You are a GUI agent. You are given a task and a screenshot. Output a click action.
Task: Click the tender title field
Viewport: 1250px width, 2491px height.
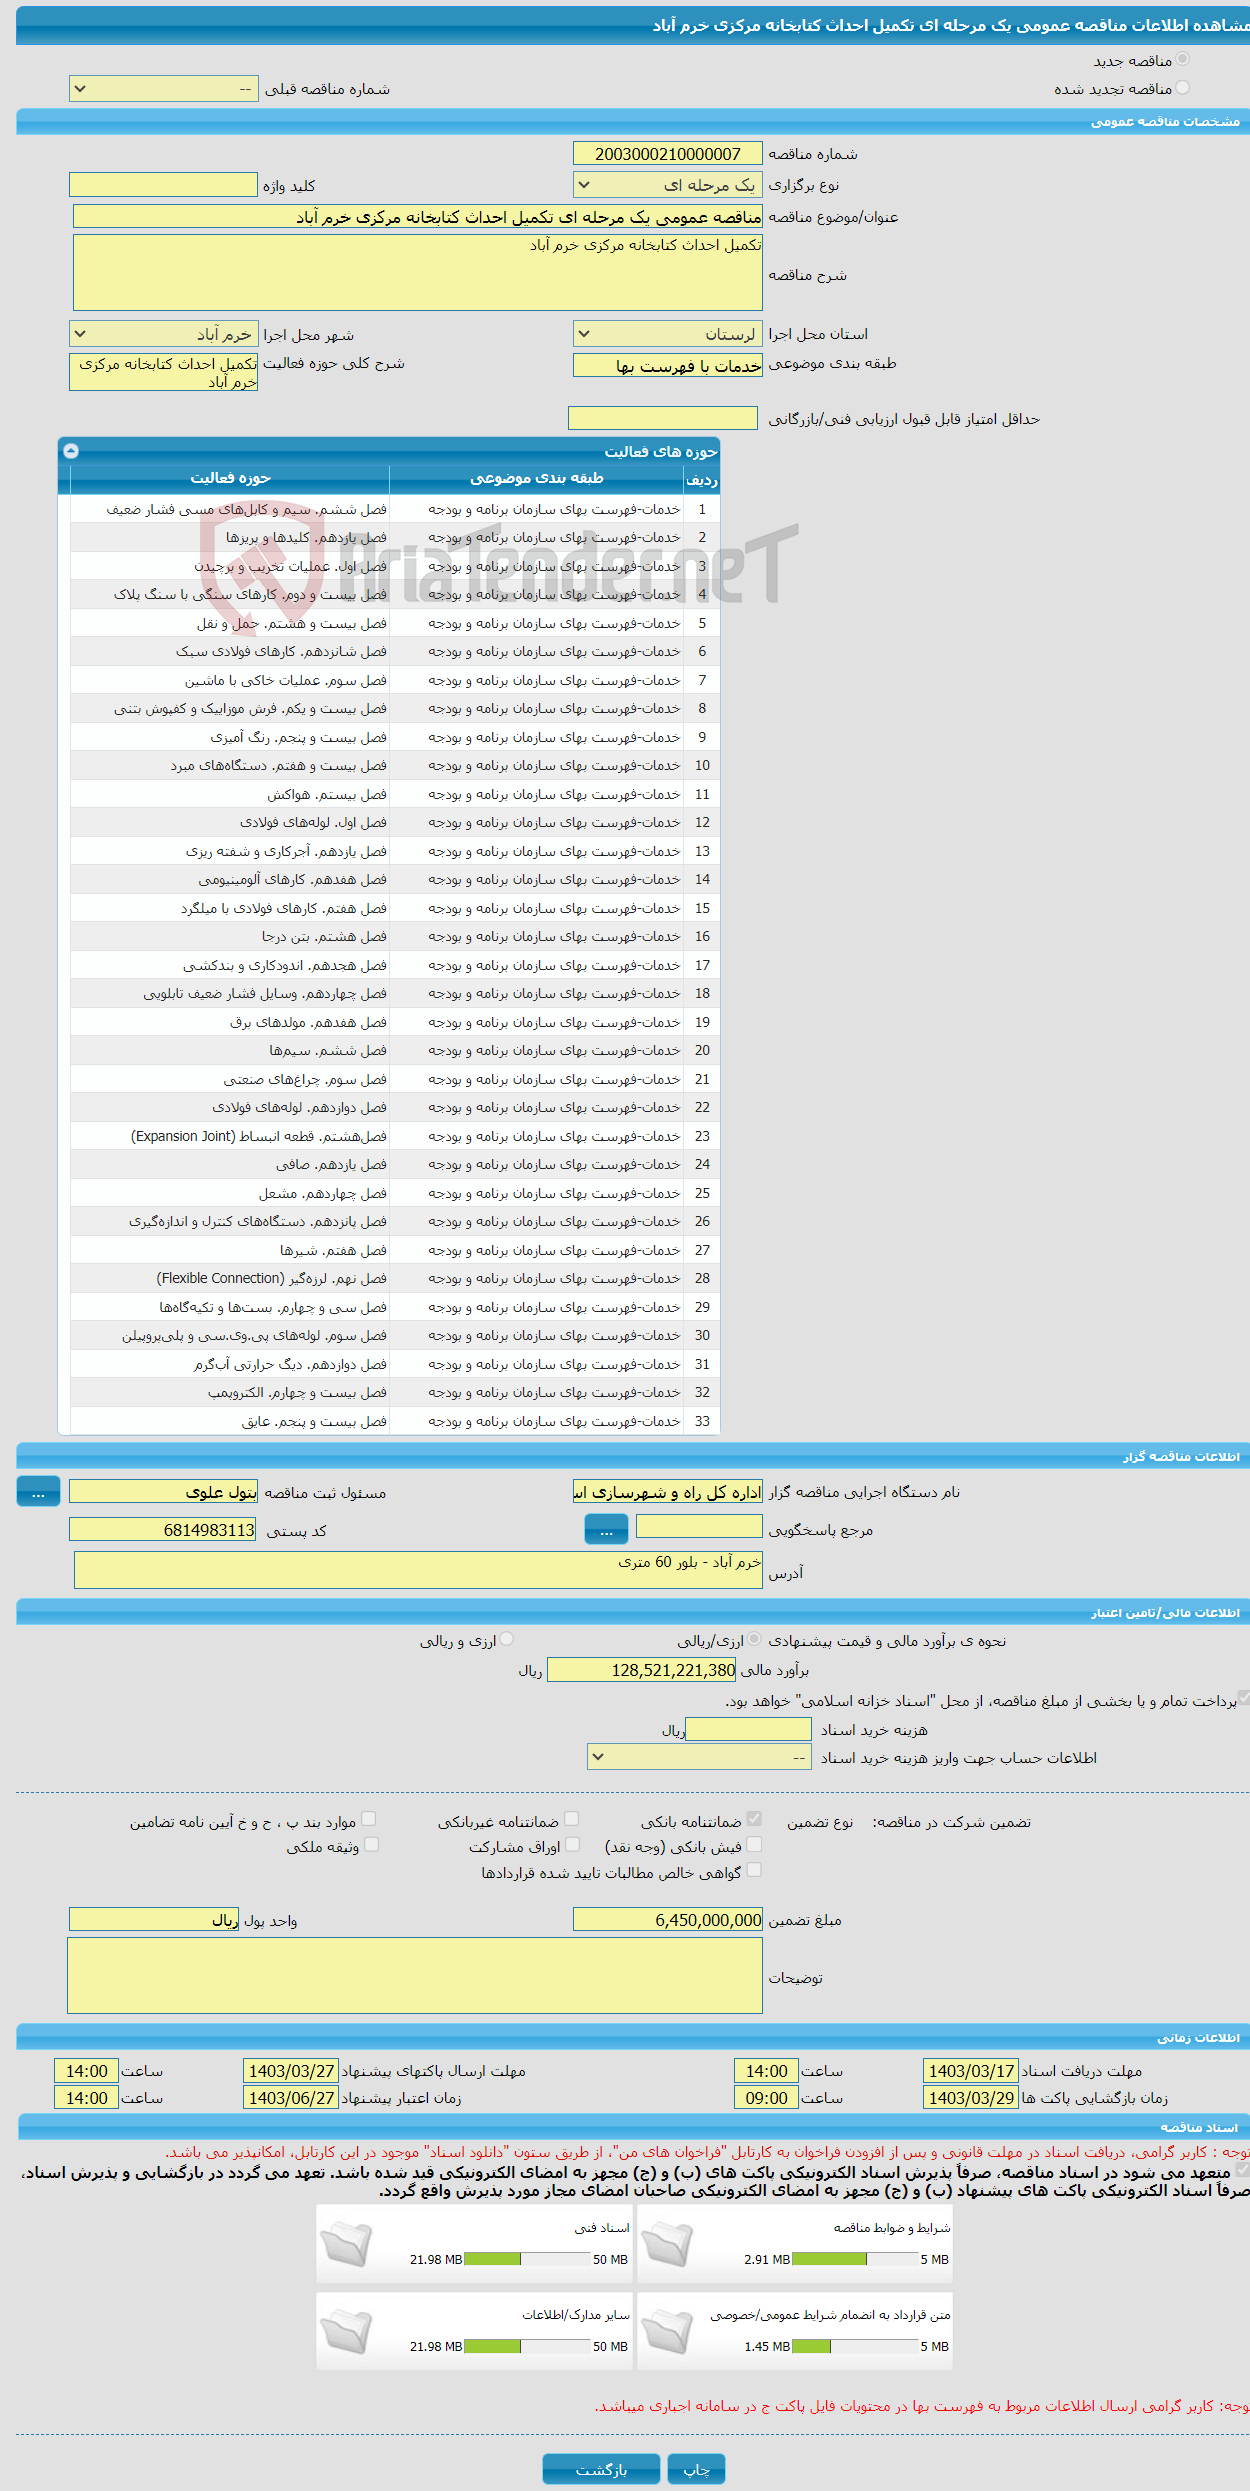418,216
